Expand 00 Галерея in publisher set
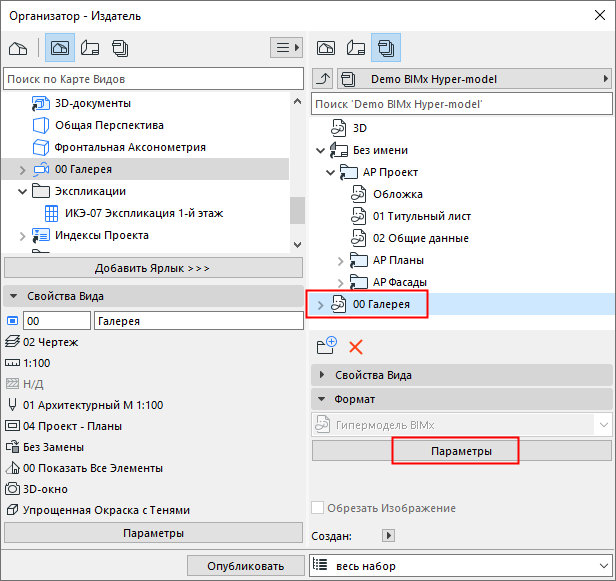This screenshot has width=616, height=581. point(321,305)
